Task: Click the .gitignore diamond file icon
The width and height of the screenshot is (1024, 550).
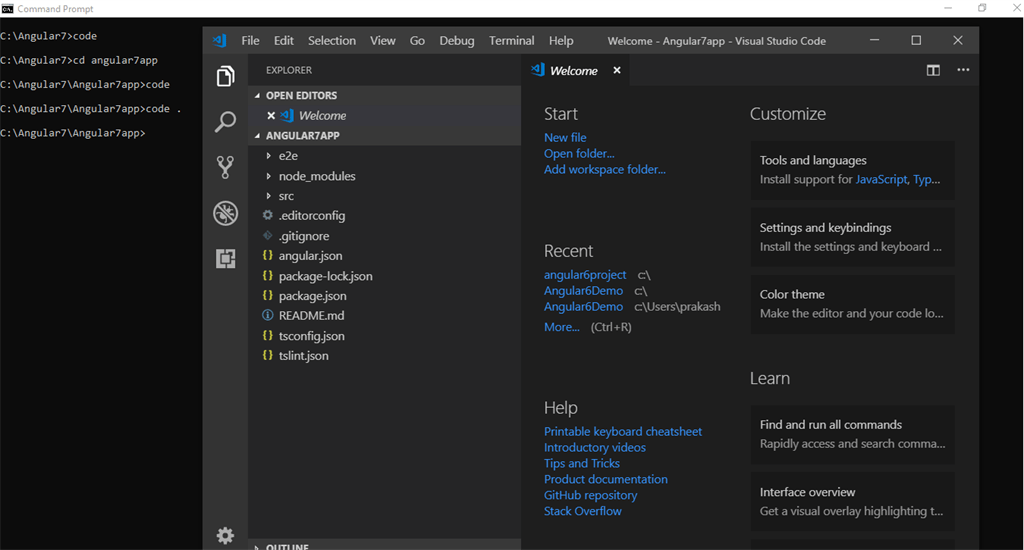Action: 268,235
